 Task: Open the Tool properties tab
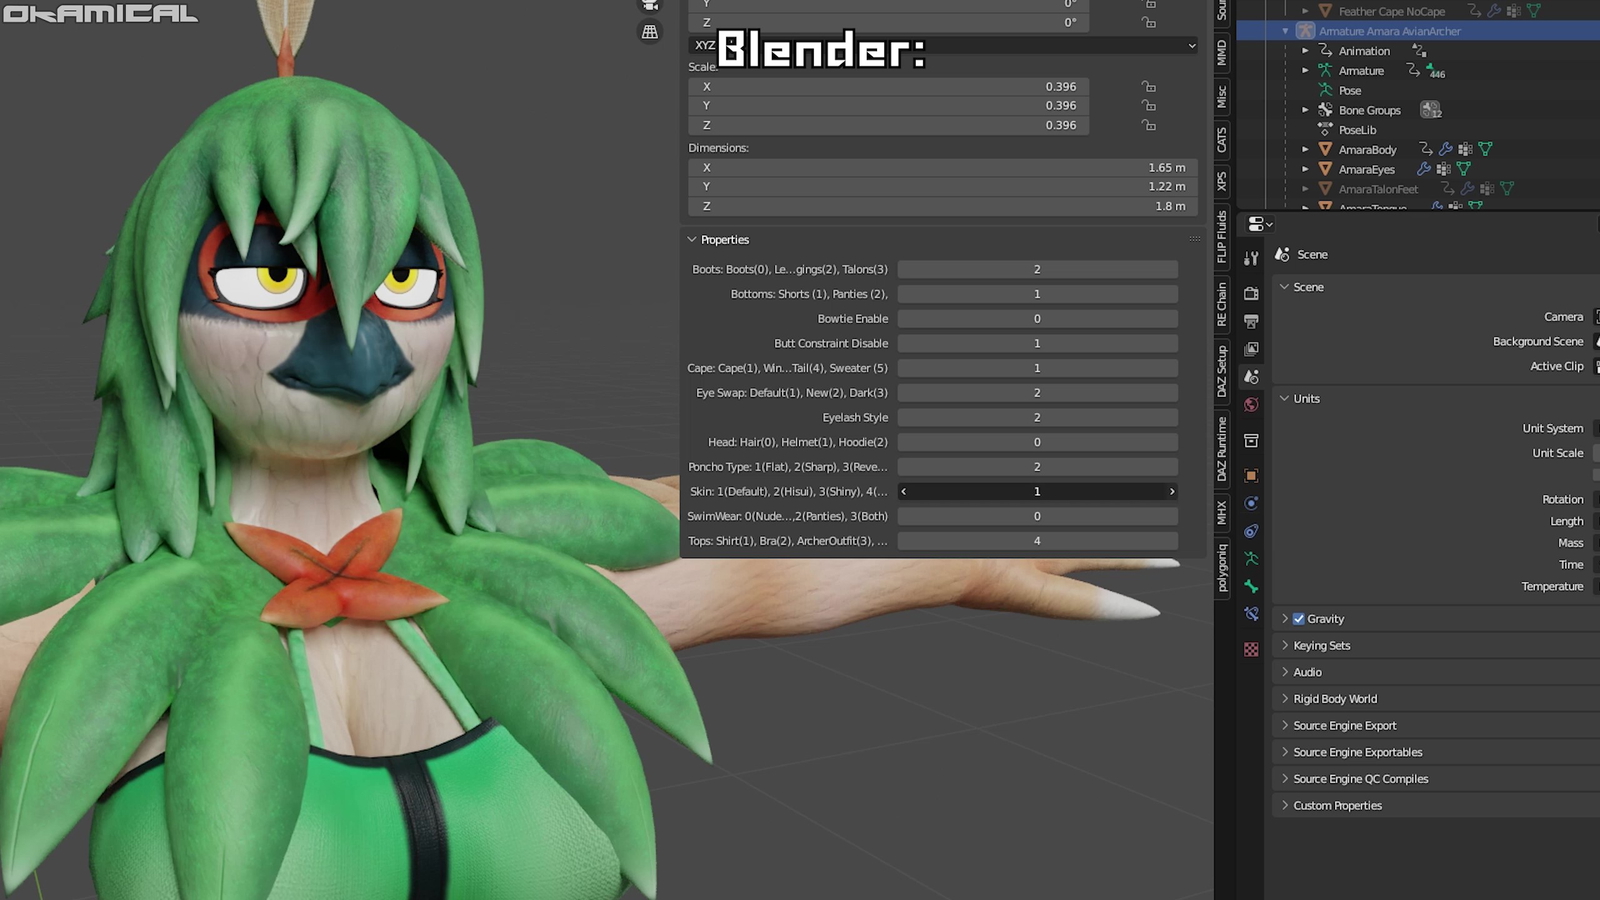pos(1251,257)
